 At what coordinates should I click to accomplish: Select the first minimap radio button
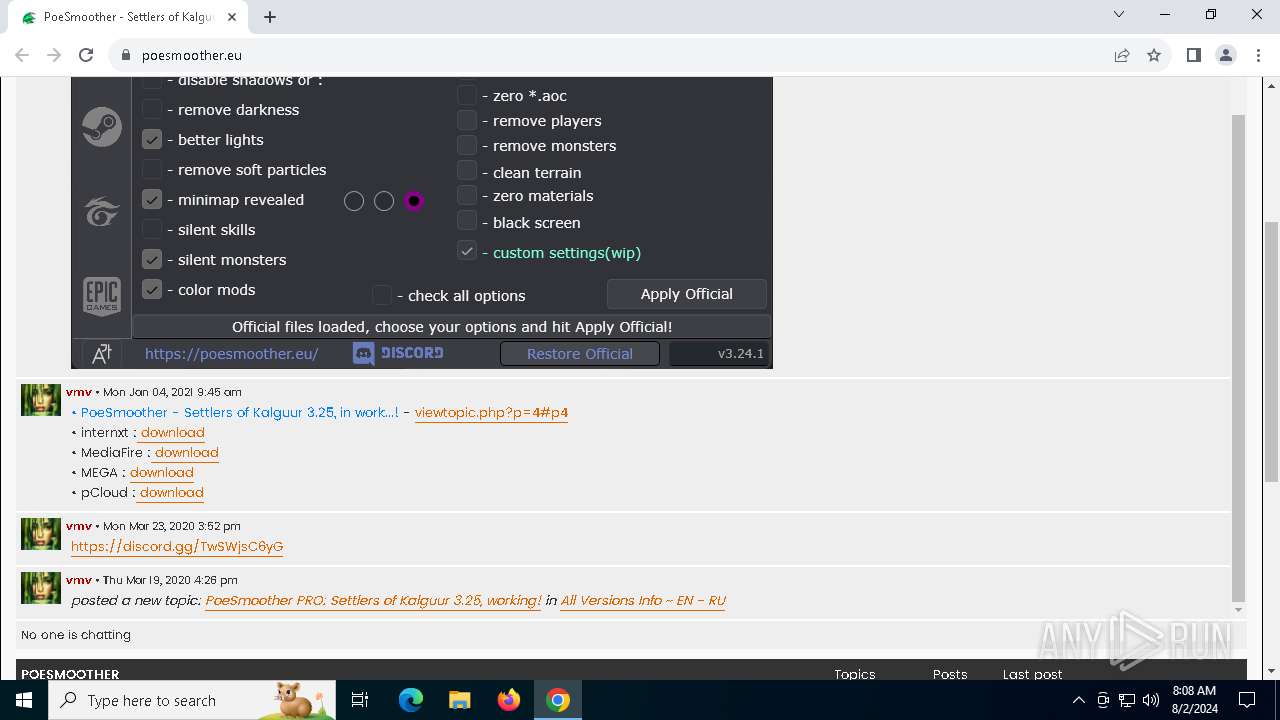354,201
